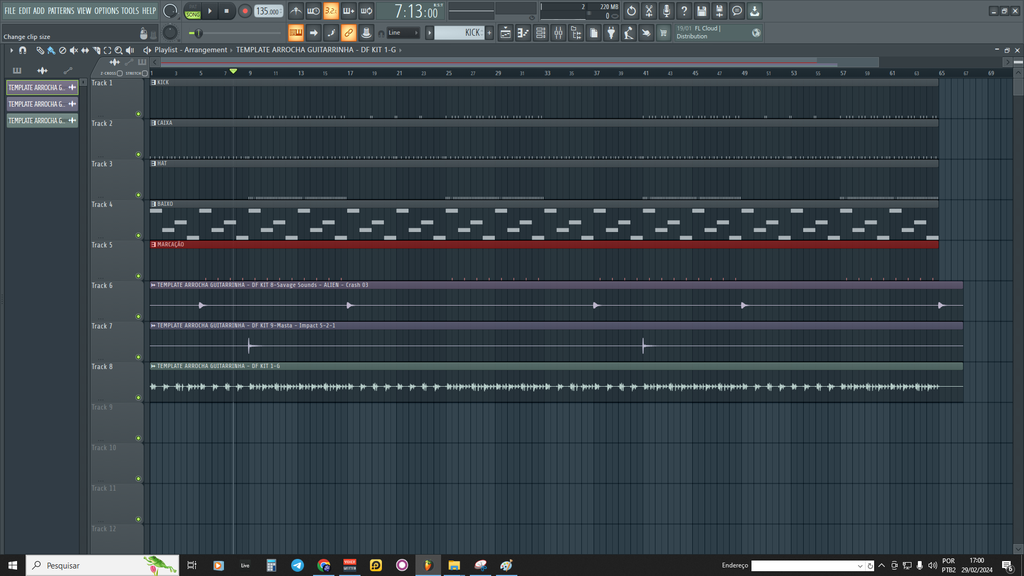This screenshot has width=1024, height=576.
Task: Toggle loop recording button
Action: pos(366,11)
